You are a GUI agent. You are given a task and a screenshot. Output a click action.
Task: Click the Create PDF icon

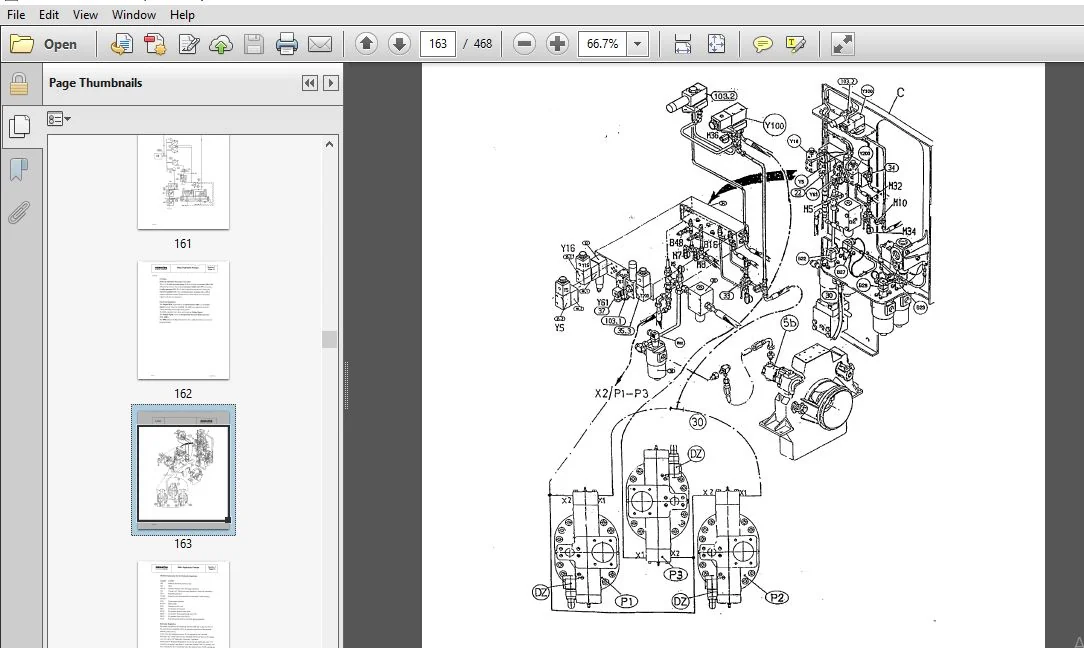122,44
